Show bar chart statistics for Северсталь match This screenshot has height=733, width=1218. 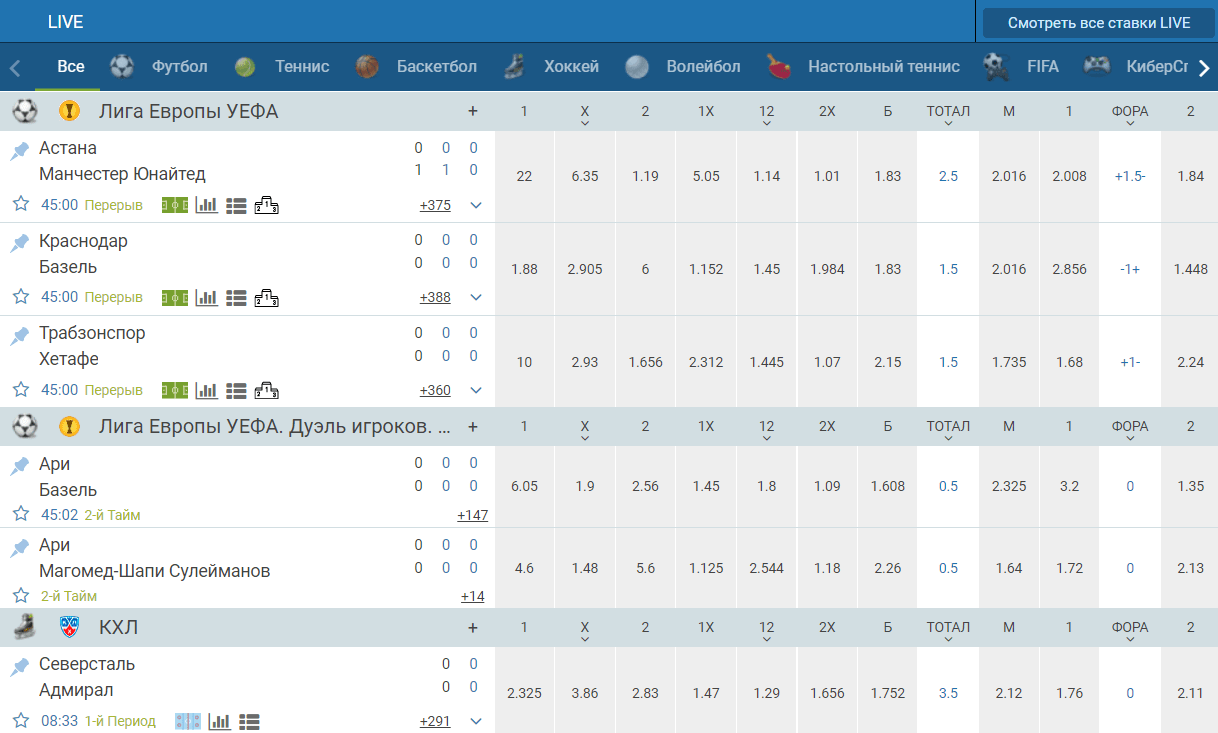(220, 721)
